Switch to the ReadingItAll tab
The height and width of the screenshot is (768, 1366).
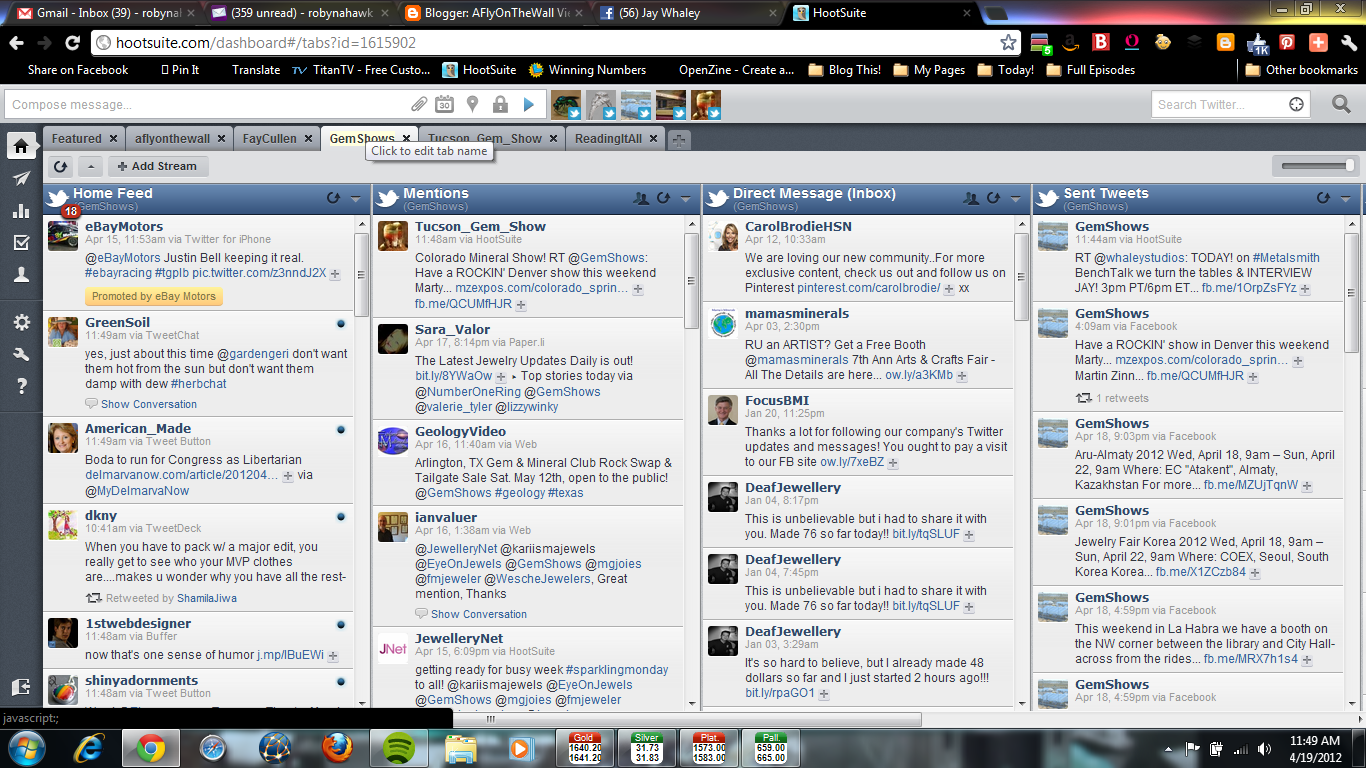click(x=608, y=139)
